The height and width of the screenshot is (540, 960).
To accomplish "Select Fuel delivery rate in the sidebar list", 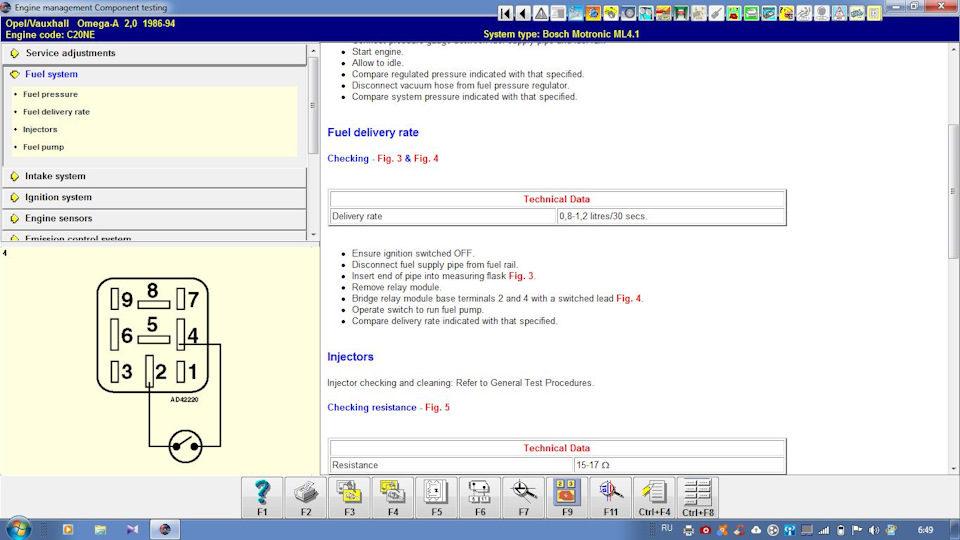I will coord(56,112).
